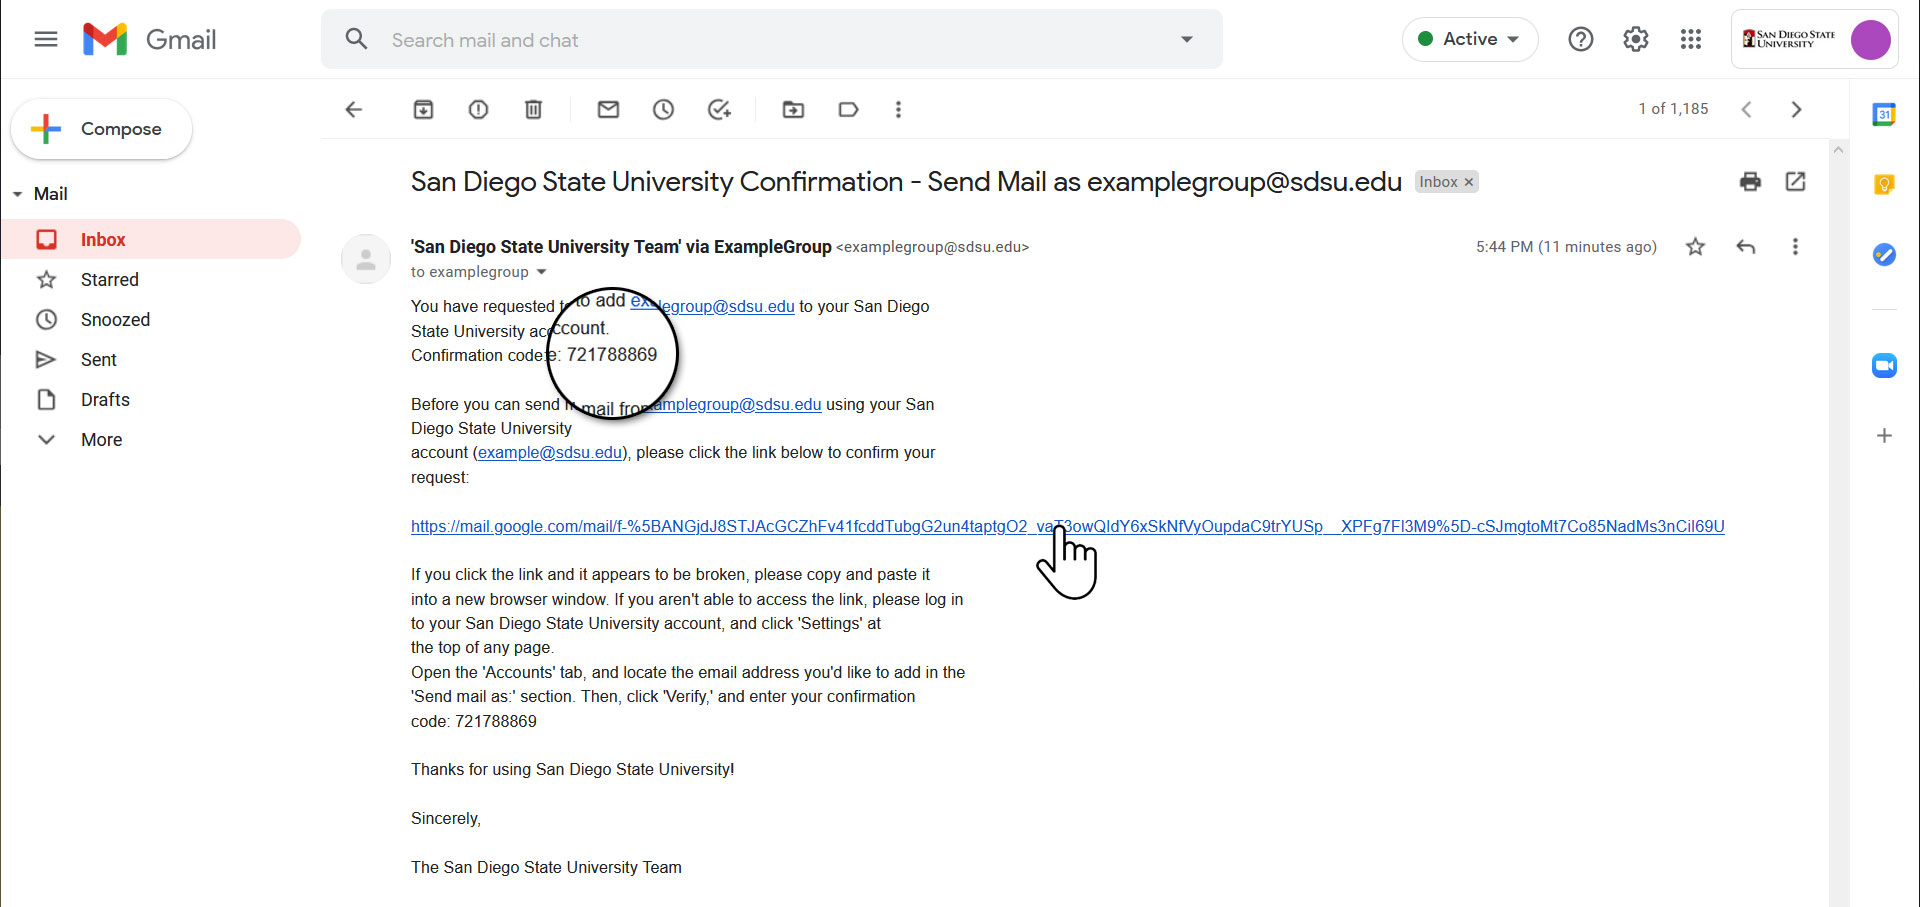The width and height of the screenshot is (1920, 907).
Task: Move email to a folder
Action: click(793, 109)
